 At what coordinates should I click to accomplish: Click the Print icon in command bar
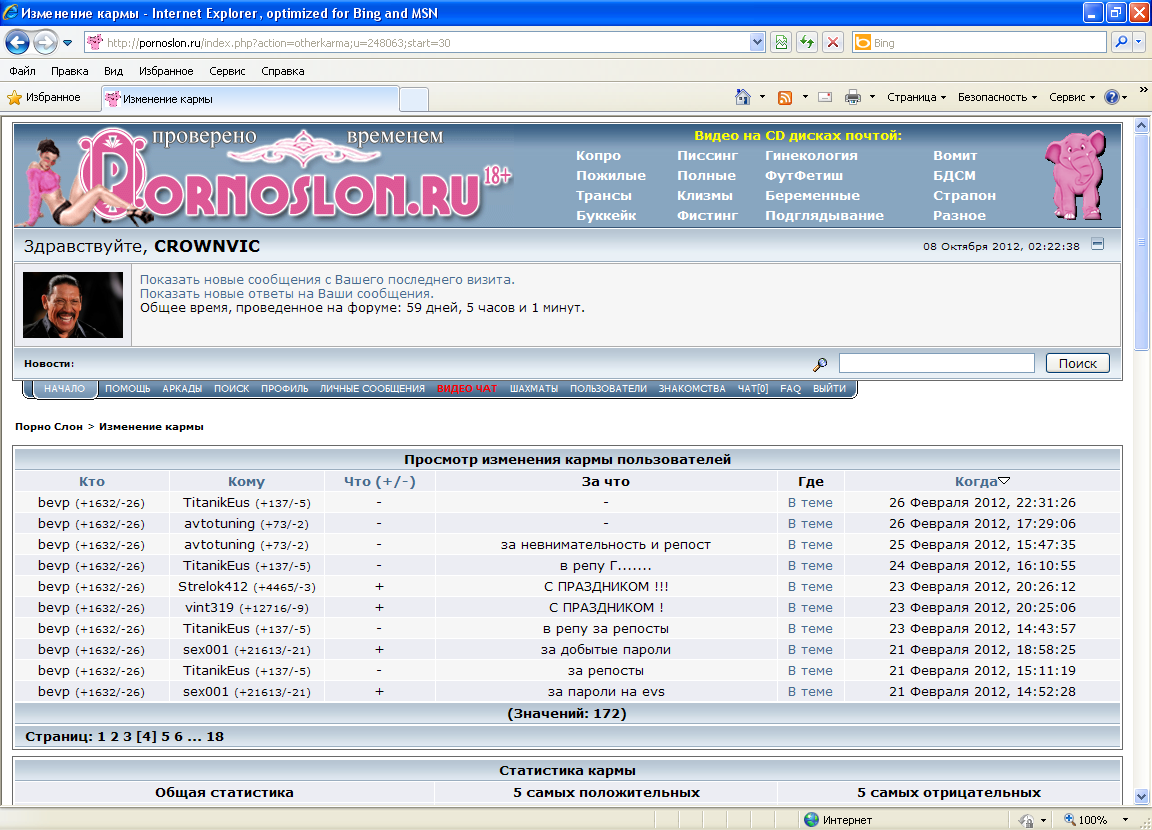coord(853,97)
